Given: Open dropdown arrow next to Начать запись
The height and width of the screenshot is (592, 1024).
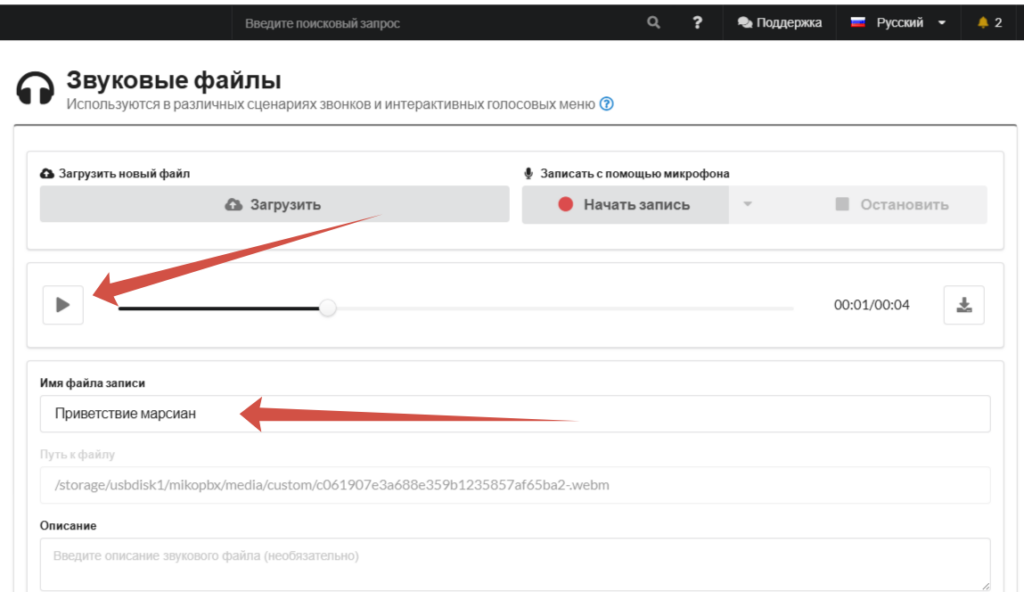Looking at the screenshot, I should pos(748,205).
